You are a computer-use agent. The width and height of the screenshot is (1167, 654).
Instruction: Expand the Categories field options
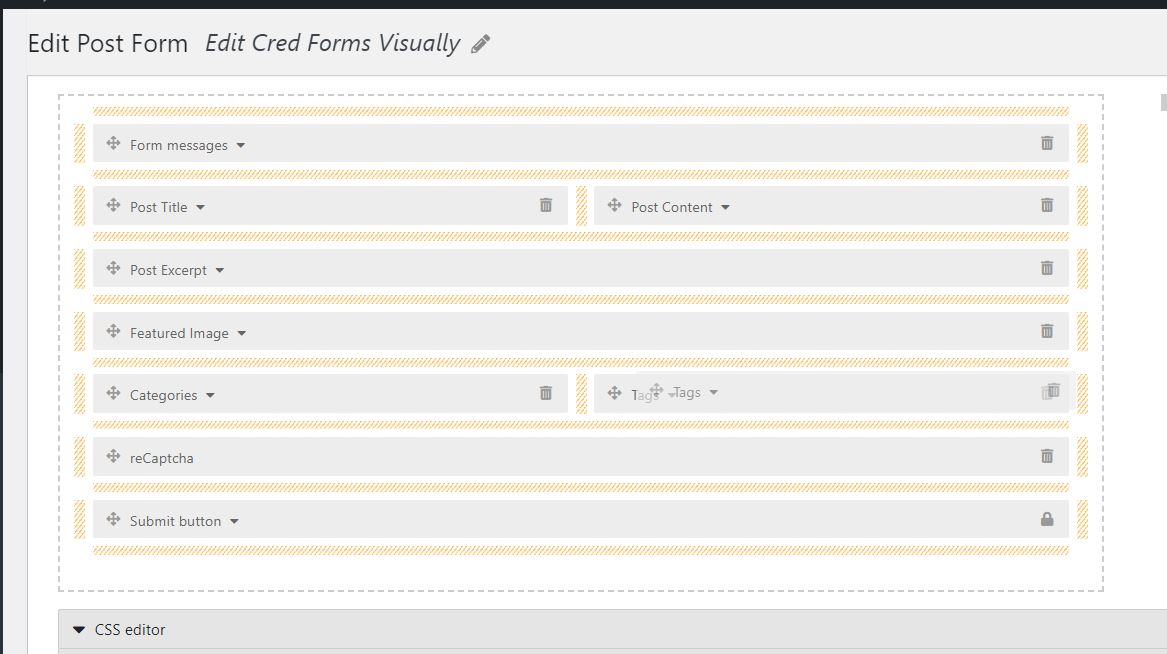[x=210, y=396]
